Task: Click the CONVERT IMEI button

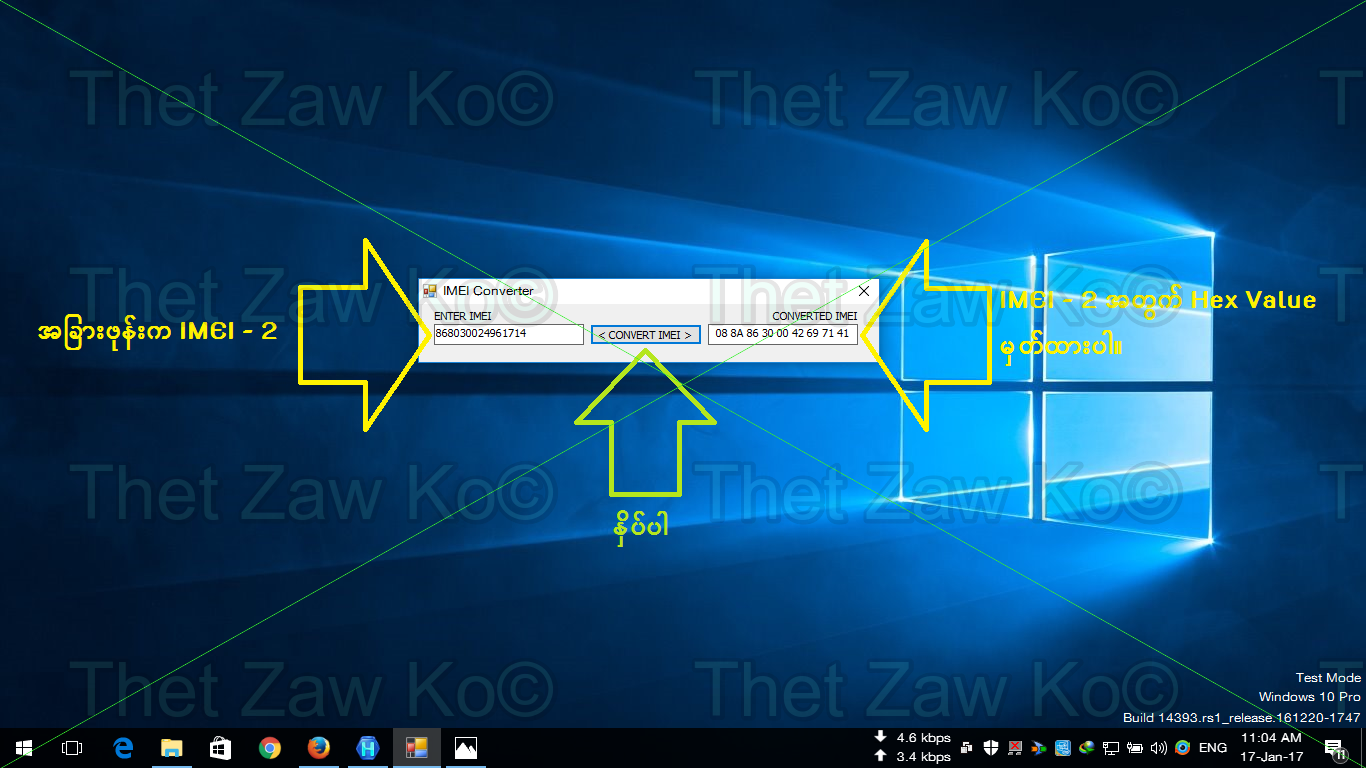Action: pos(645,335)
